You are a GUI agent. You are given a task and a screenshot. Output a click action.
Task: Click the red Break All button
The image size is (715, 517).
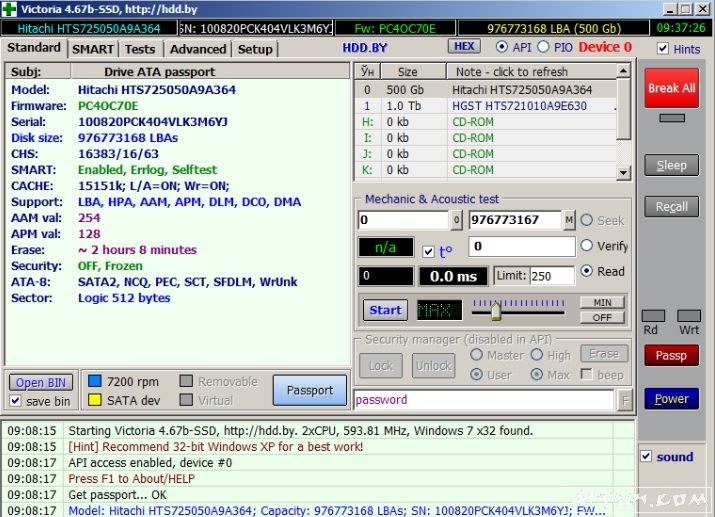670,88
